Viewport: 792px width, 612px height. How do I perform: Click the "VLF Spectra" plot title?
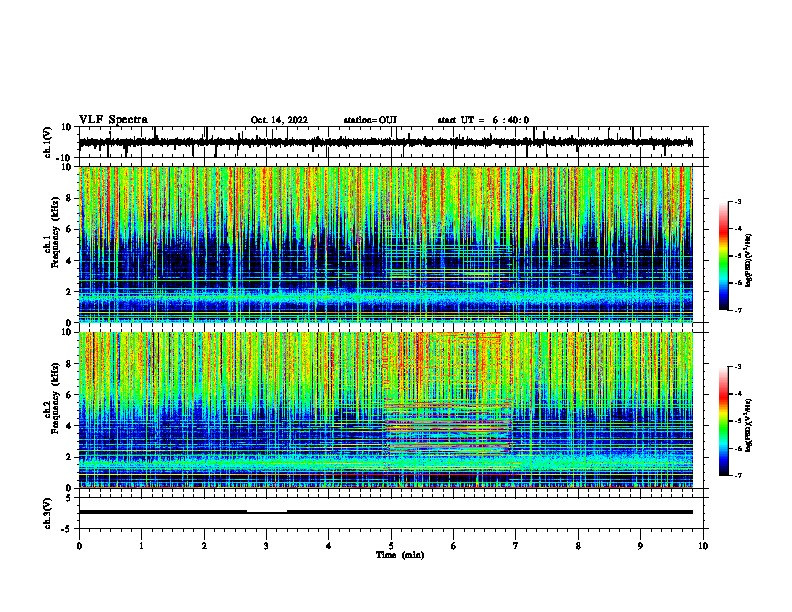coord(113,120)
